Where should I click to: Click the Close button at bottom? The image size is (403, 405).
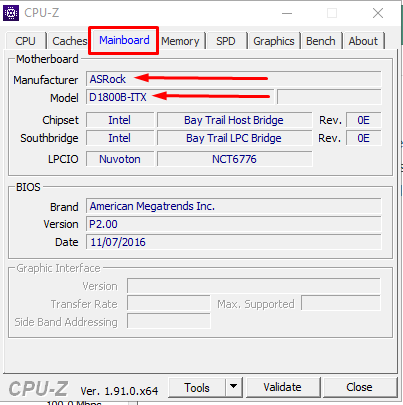tap(359, 387)
